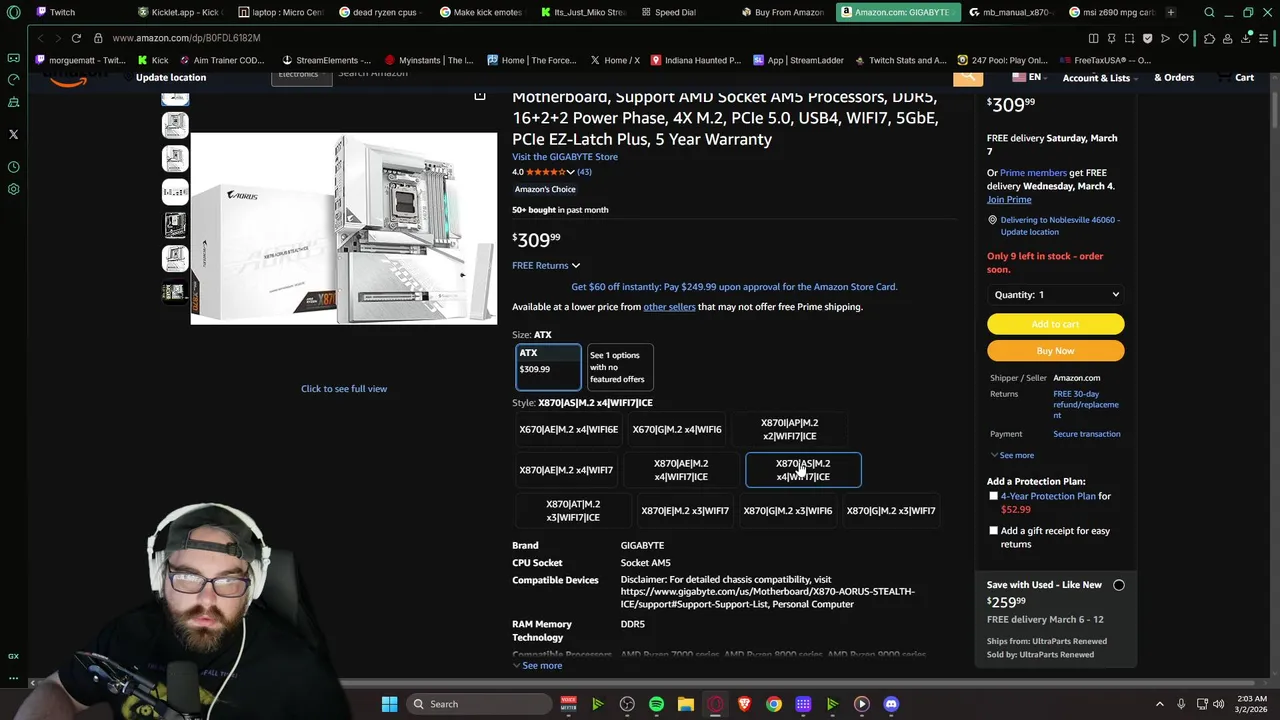Check the Add a gift receipt box
This screenshot has width=1280, height=720.
pyautogui.click(x=993, y=531)
